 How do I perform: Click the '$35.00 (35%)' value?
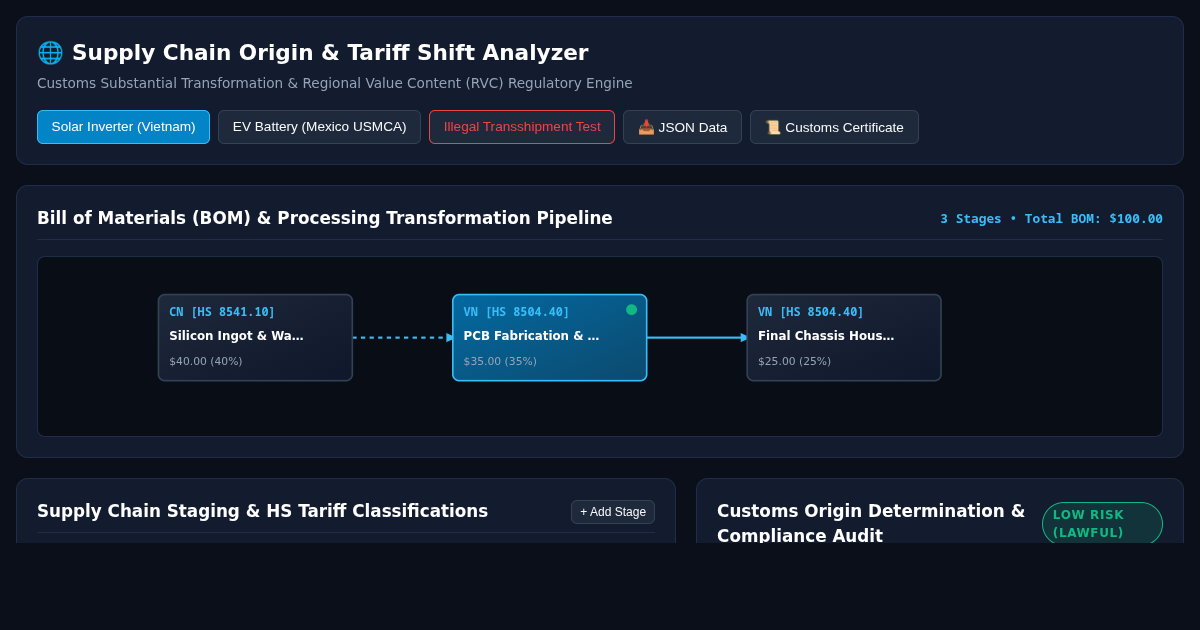coord(500,362)
